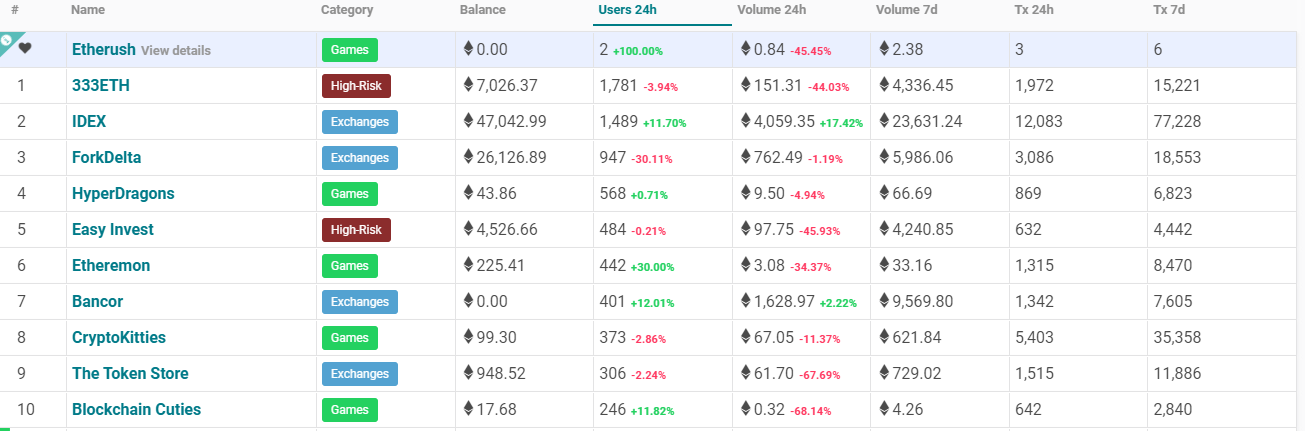Sort table by Name column header
The image size is (1305, 431).
(88, 10)
